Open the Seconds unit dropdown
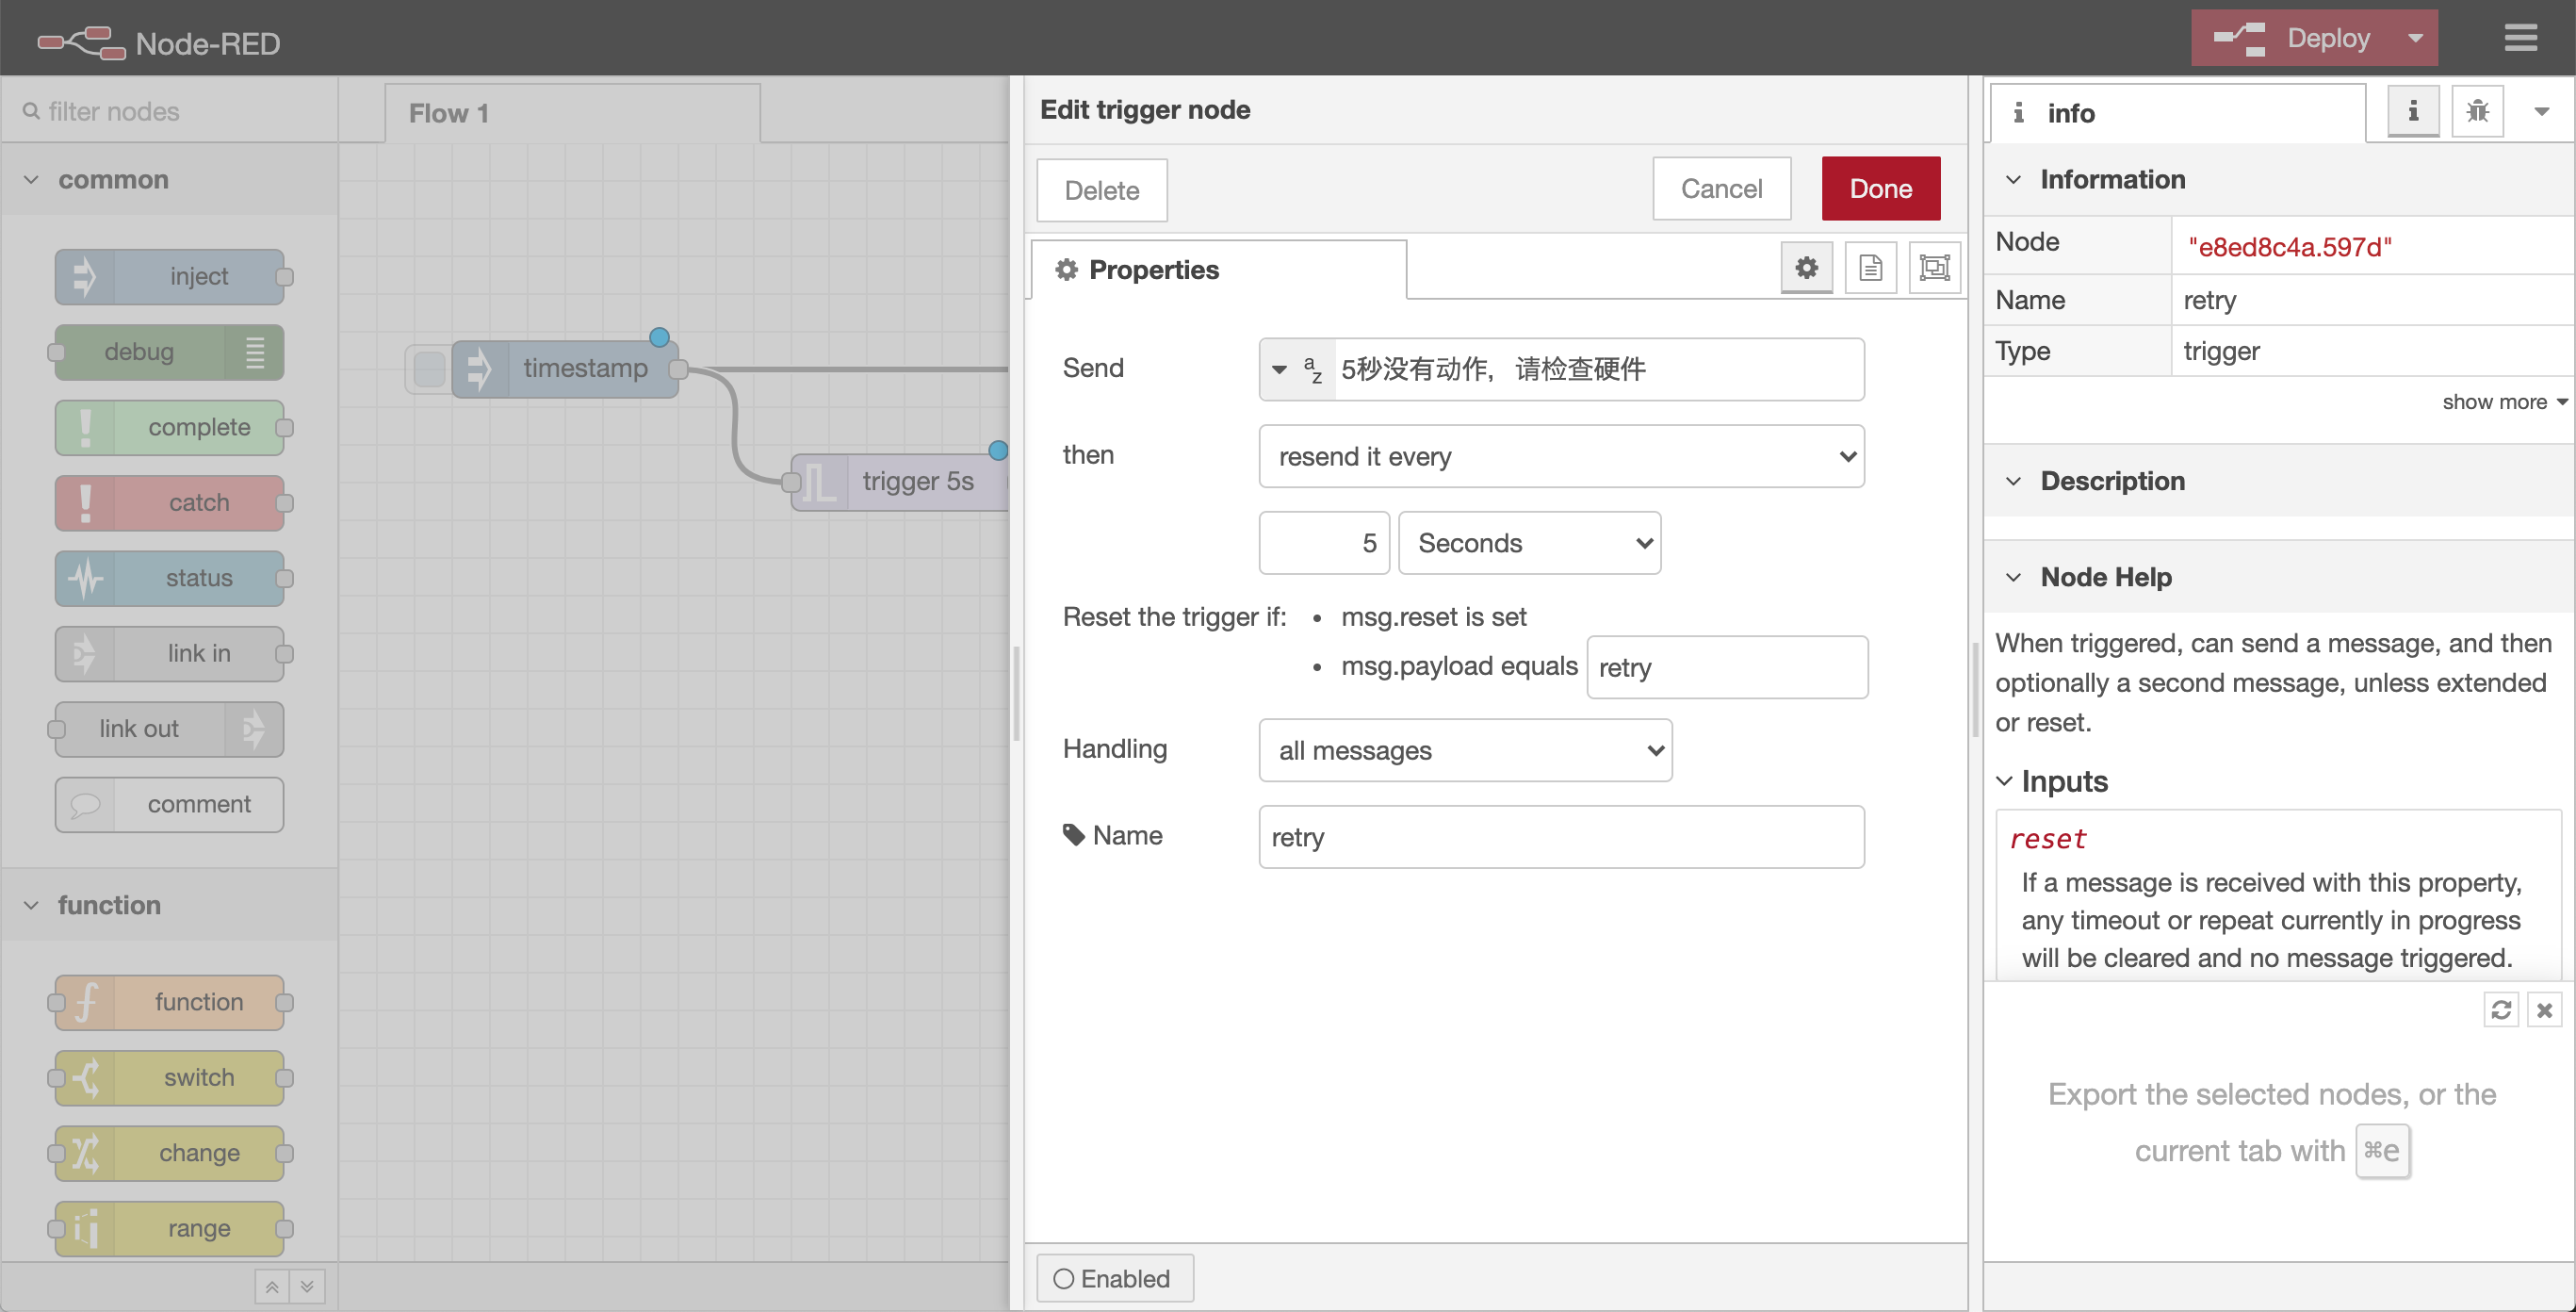 (1529, 543)
